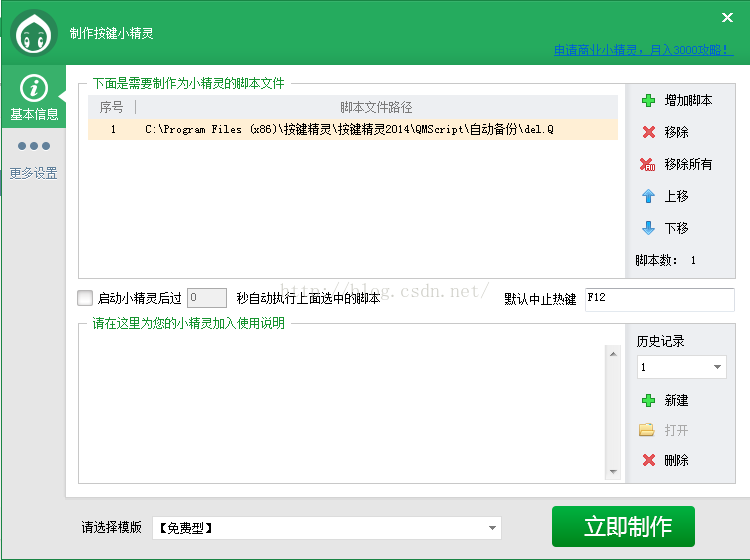Click the description scrollbar down arrow
Viewport: 750px width, 560px height.
(x=613, y=472)
